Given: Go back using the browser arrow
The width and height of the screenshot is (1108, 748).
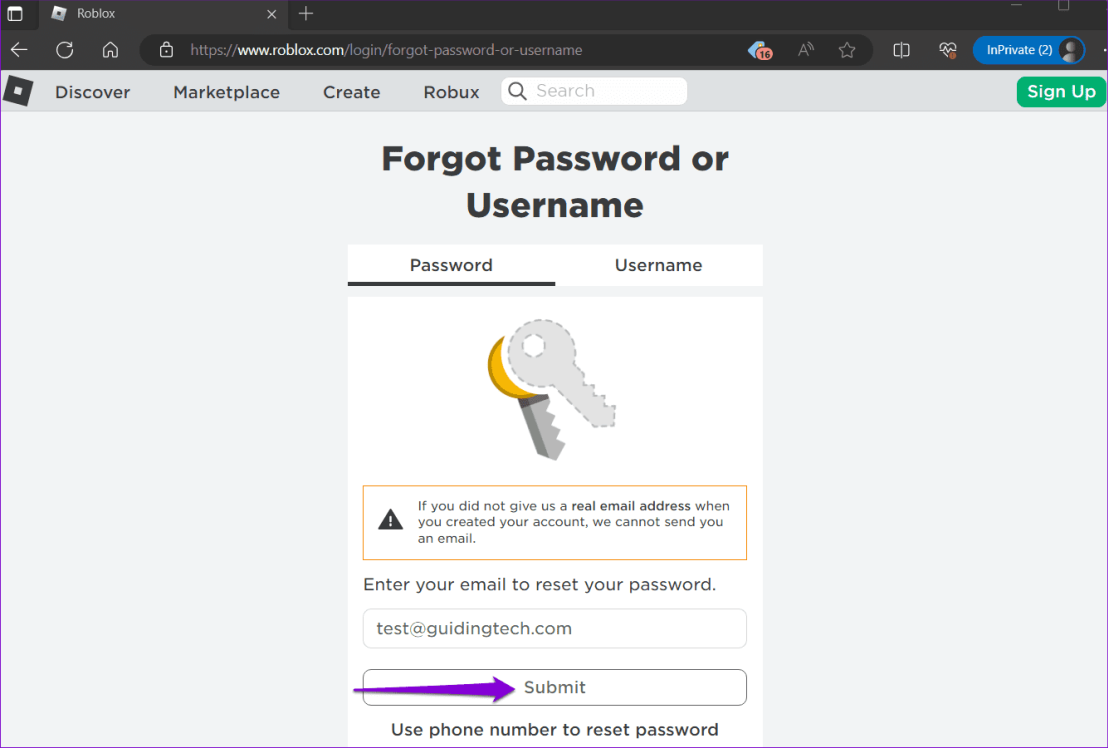Looking at the screenshot, I should pyautogui.click(x=19, y=50).
